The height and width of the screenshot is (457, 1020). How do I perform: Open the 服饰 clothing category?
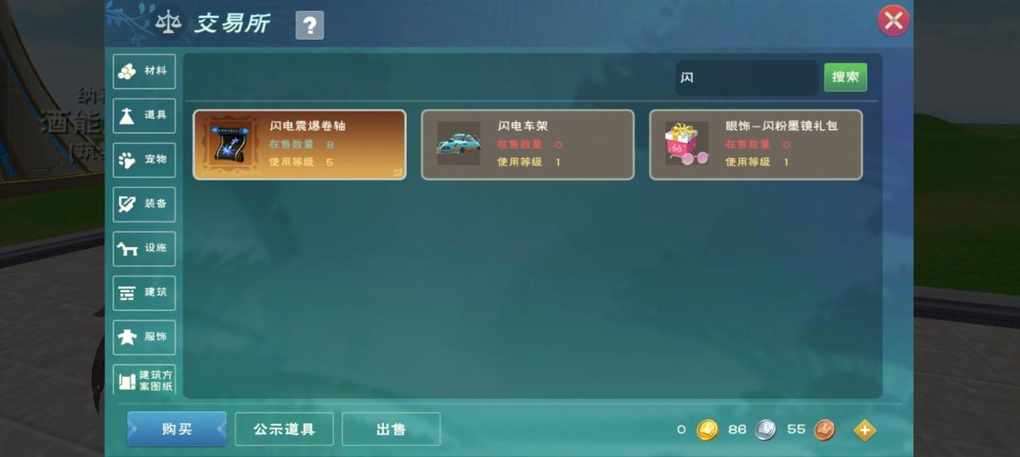[144, 337]
